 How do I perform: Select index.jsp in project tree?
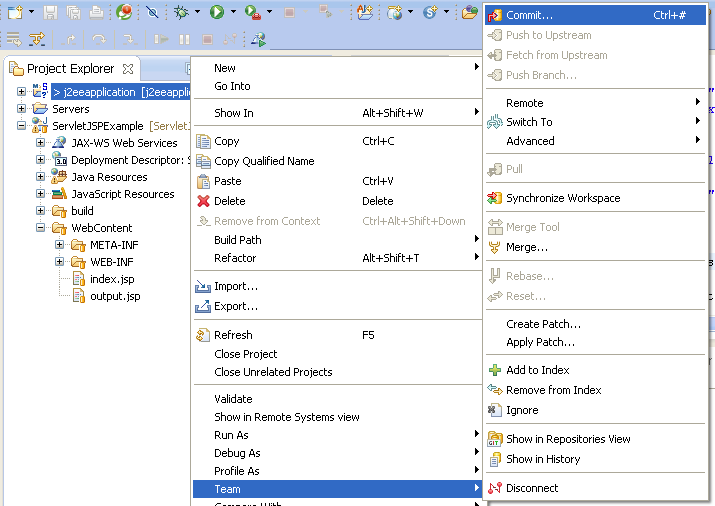112,279
